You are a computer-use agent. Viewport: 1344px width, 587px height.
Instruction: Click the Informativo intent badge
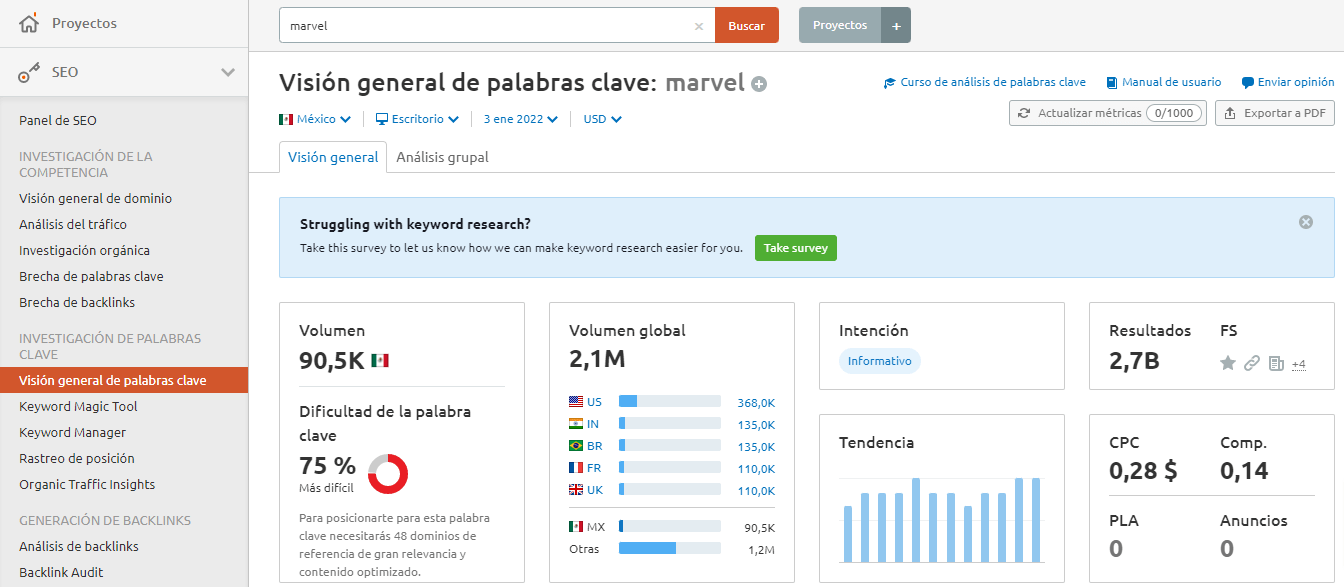pyautogui.click(x=880, y=361)
